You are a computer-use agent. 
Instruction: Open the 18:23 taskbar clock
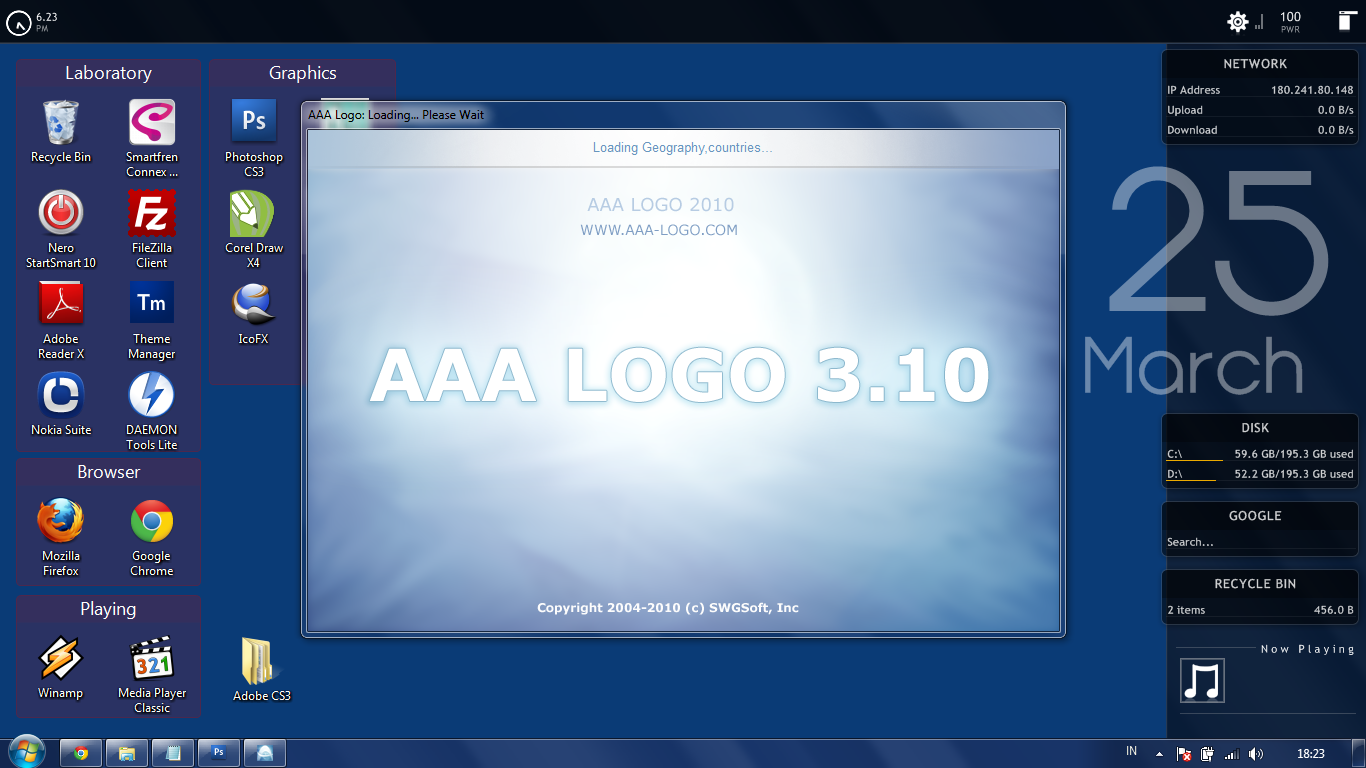[x=1310, y=754]
